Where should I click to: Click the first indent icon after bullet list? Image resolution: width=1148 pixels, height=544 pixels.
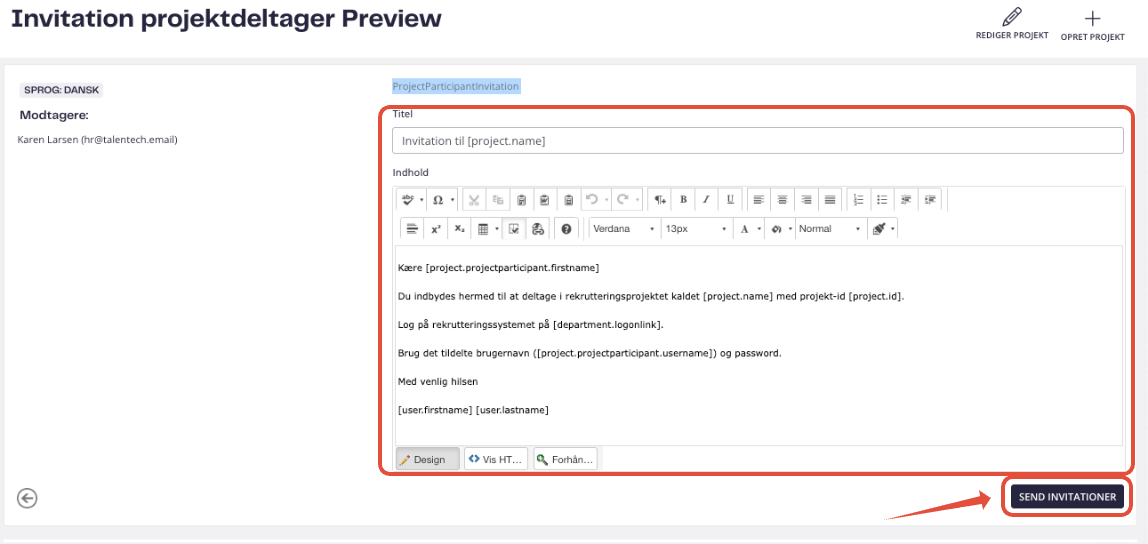click(906, 199)
